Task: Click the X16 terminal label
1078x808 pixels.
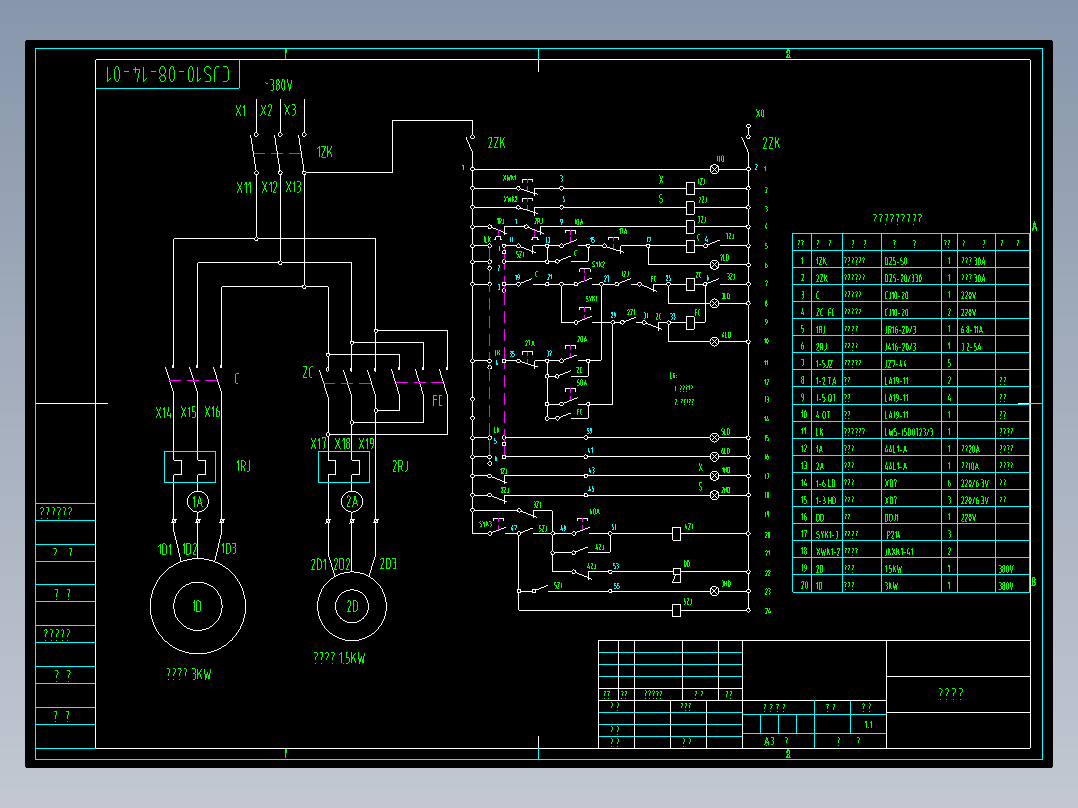Action: click(x=212, y=412)
